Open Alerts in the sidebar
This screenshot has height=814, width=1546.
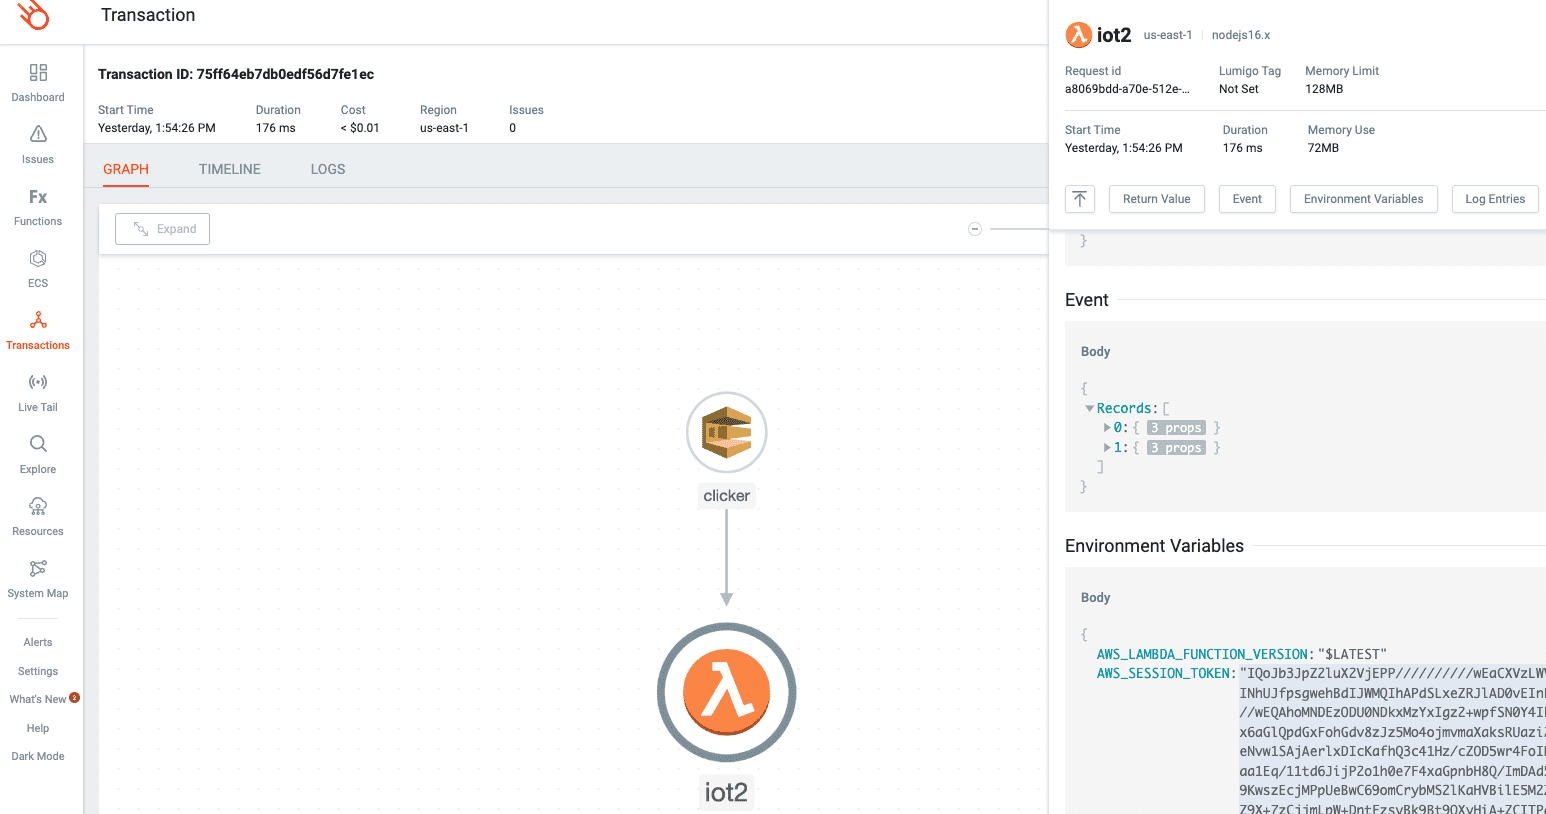(38, 642)
